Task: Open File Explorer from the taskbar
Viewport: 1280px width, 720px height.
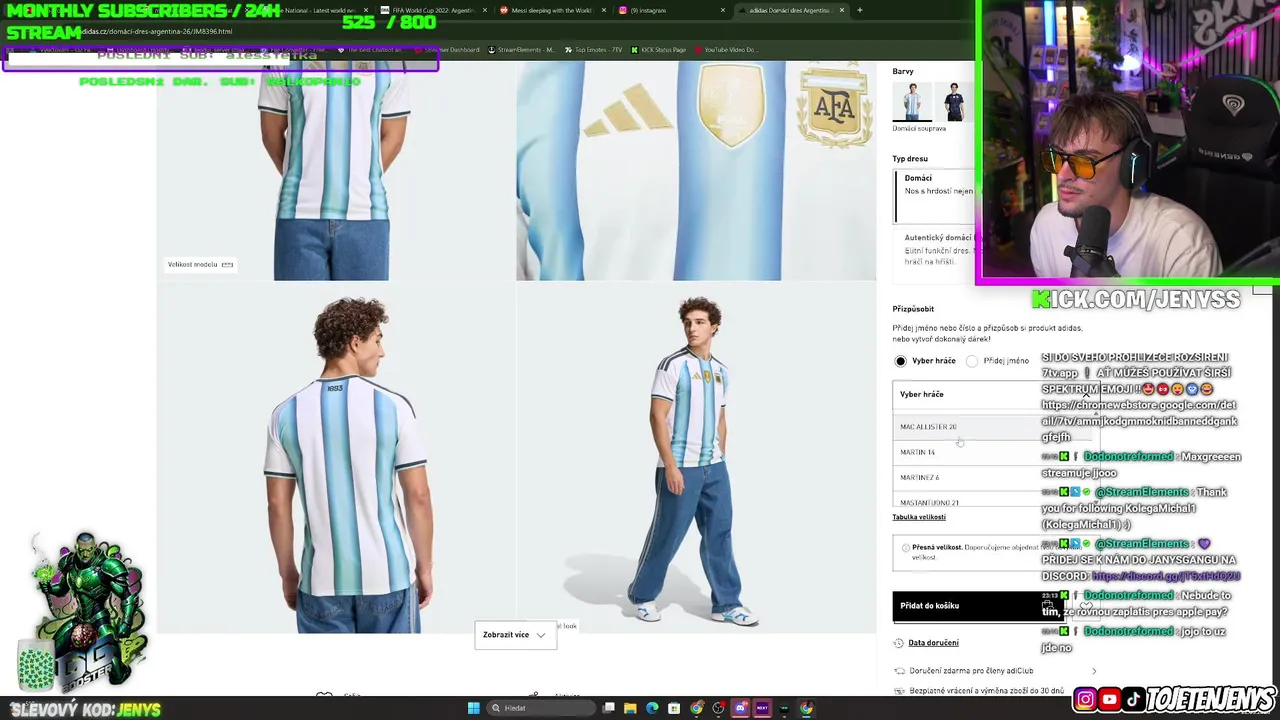Action: pos(630,708)
